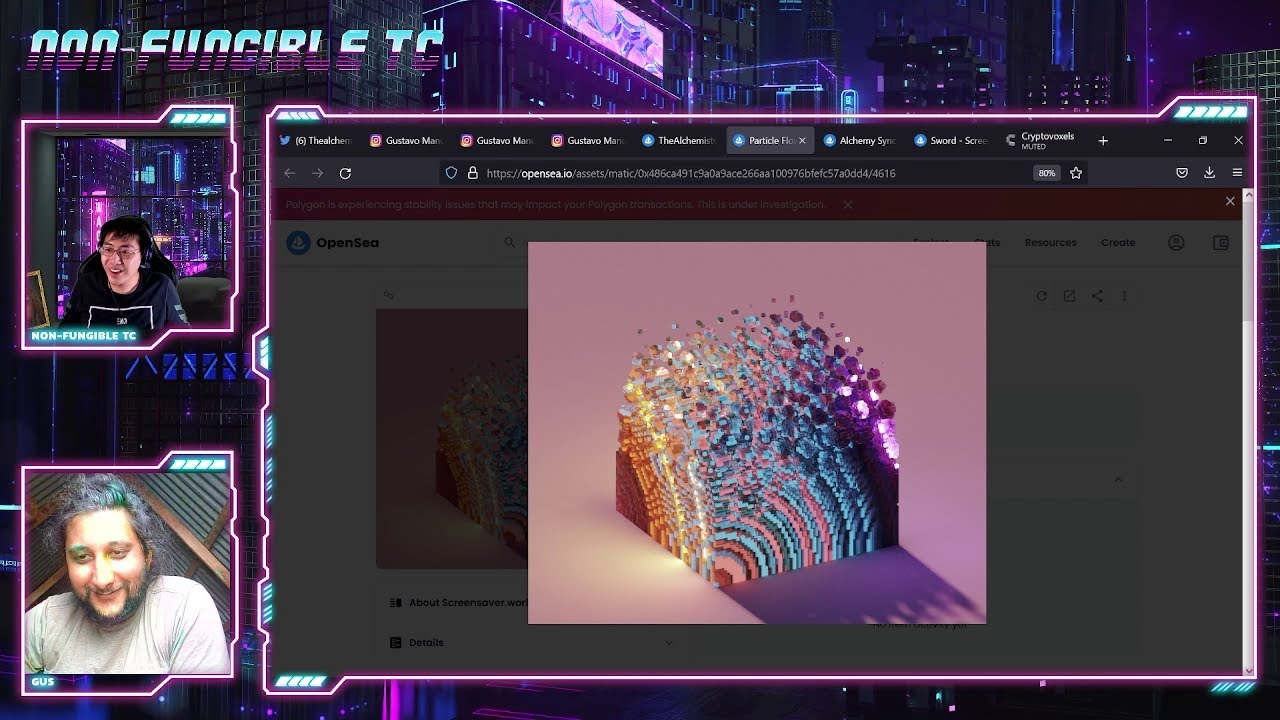Open the browser downloads panel
This screenshot has width=1280, height=720.
pyautogui.click(x=1209, y=173)
